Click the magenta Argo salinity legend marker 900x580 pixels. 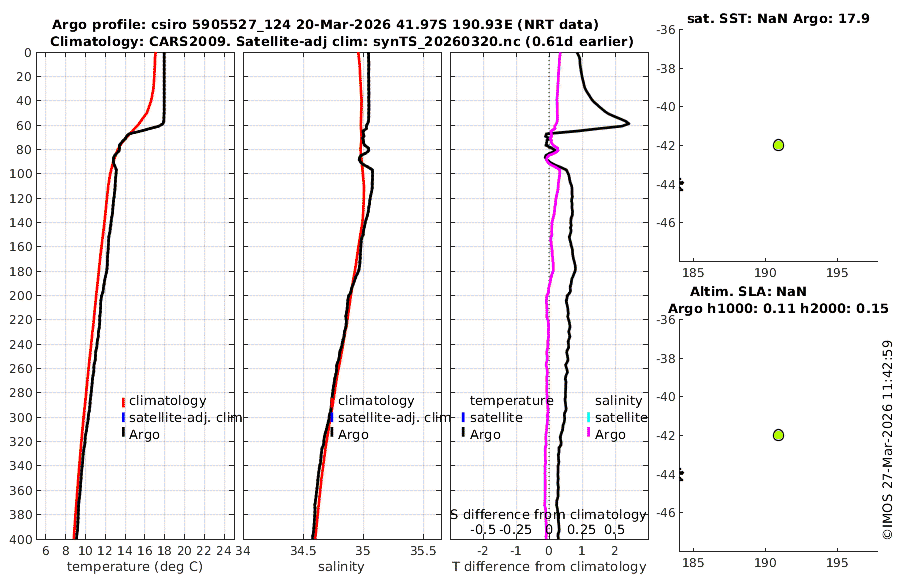coord(588,433)
